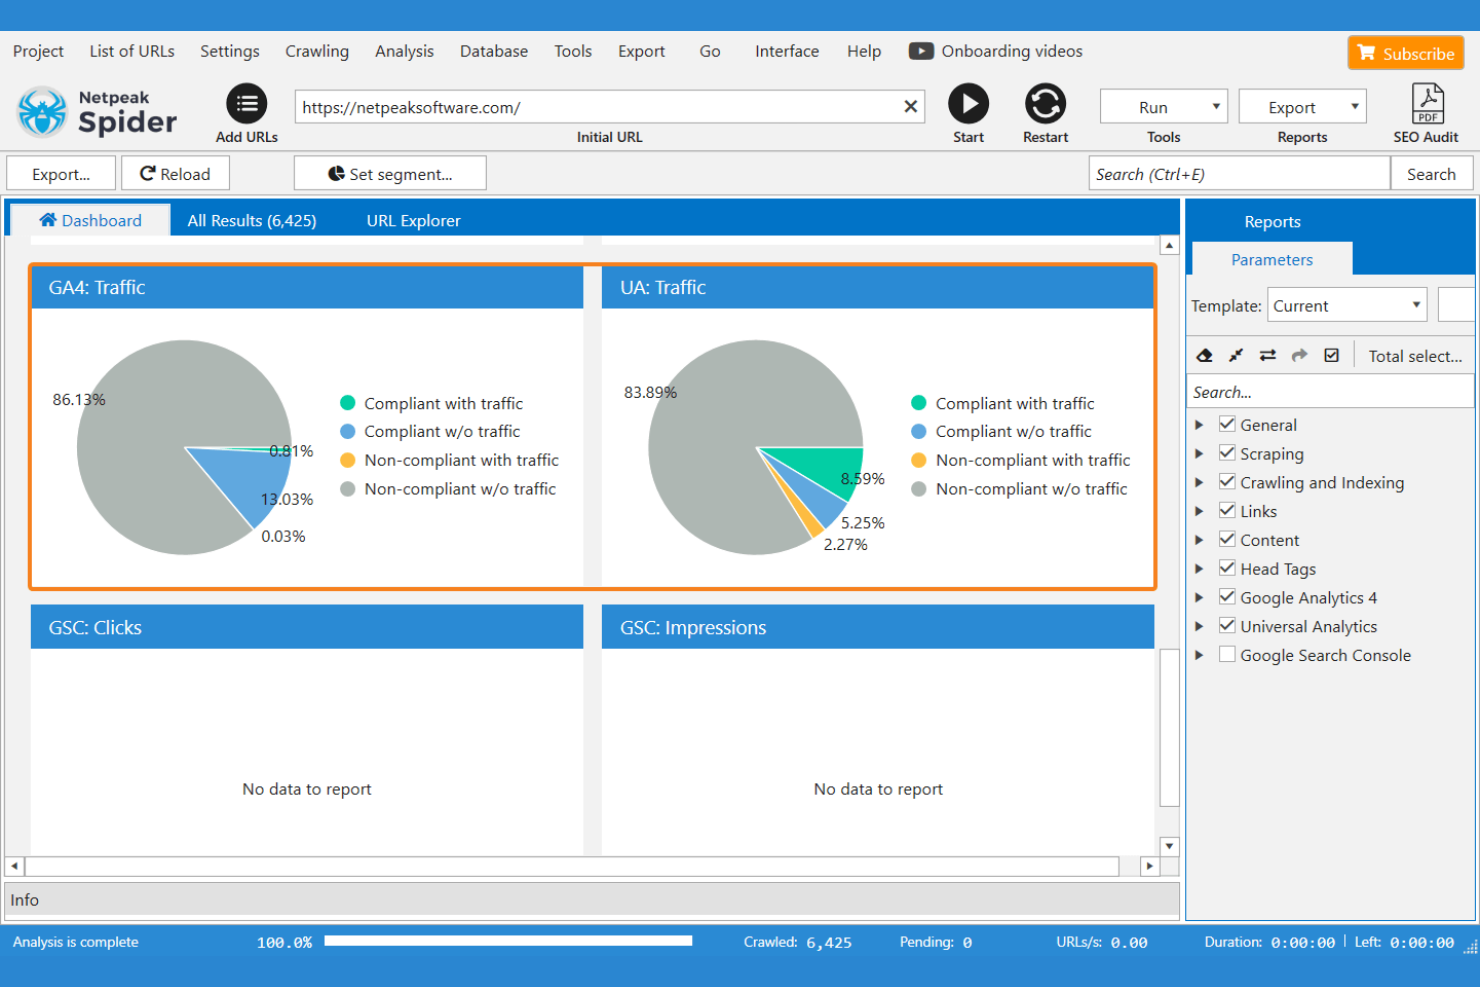Screen dimensions: 1480x987
Task: Click the UA orange Non-compliant with traffic legend dot
Action: (x=919, y=460)
